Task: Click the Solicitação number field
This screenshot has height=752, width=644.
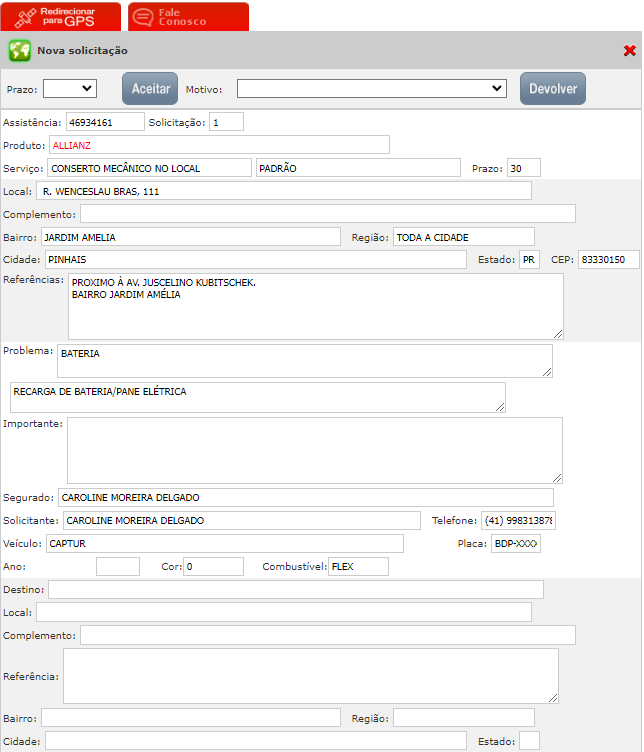Action: point(226,122)
